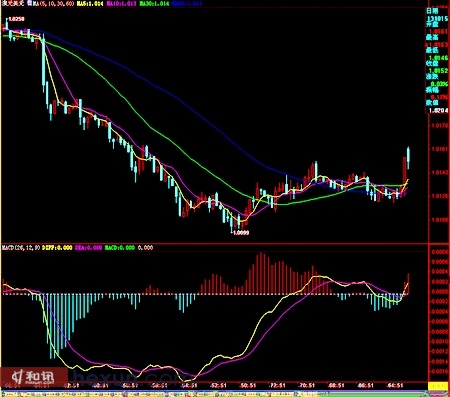This screenshot has width=450, height=397.
Task: Click the colorful strip along the bottom edge
Action: point(225,394)
